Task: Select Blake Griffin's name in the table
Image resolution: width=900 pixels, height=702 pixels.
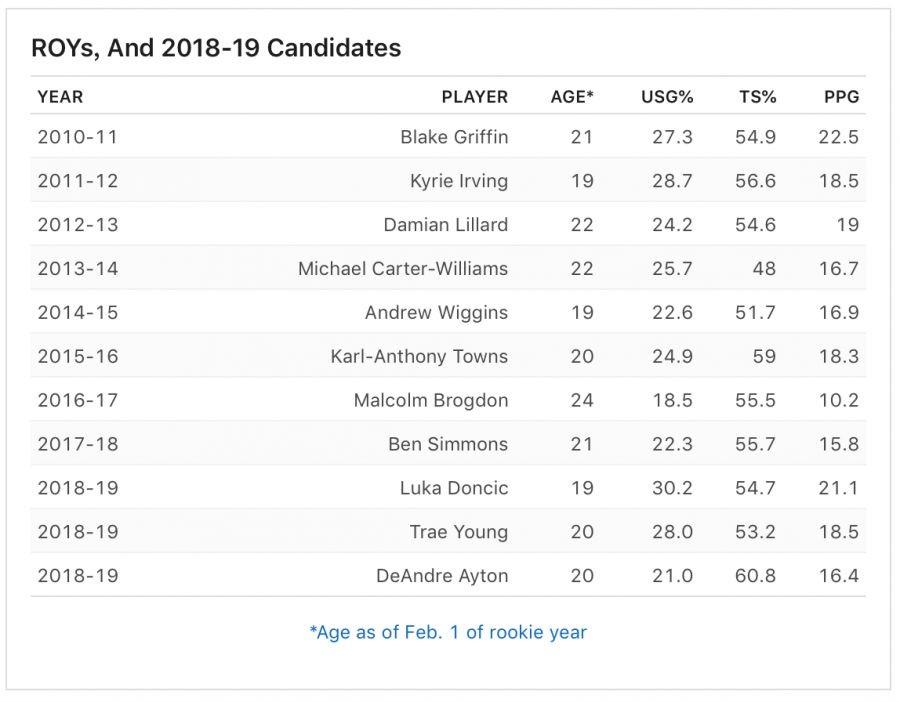Action: 454,137
